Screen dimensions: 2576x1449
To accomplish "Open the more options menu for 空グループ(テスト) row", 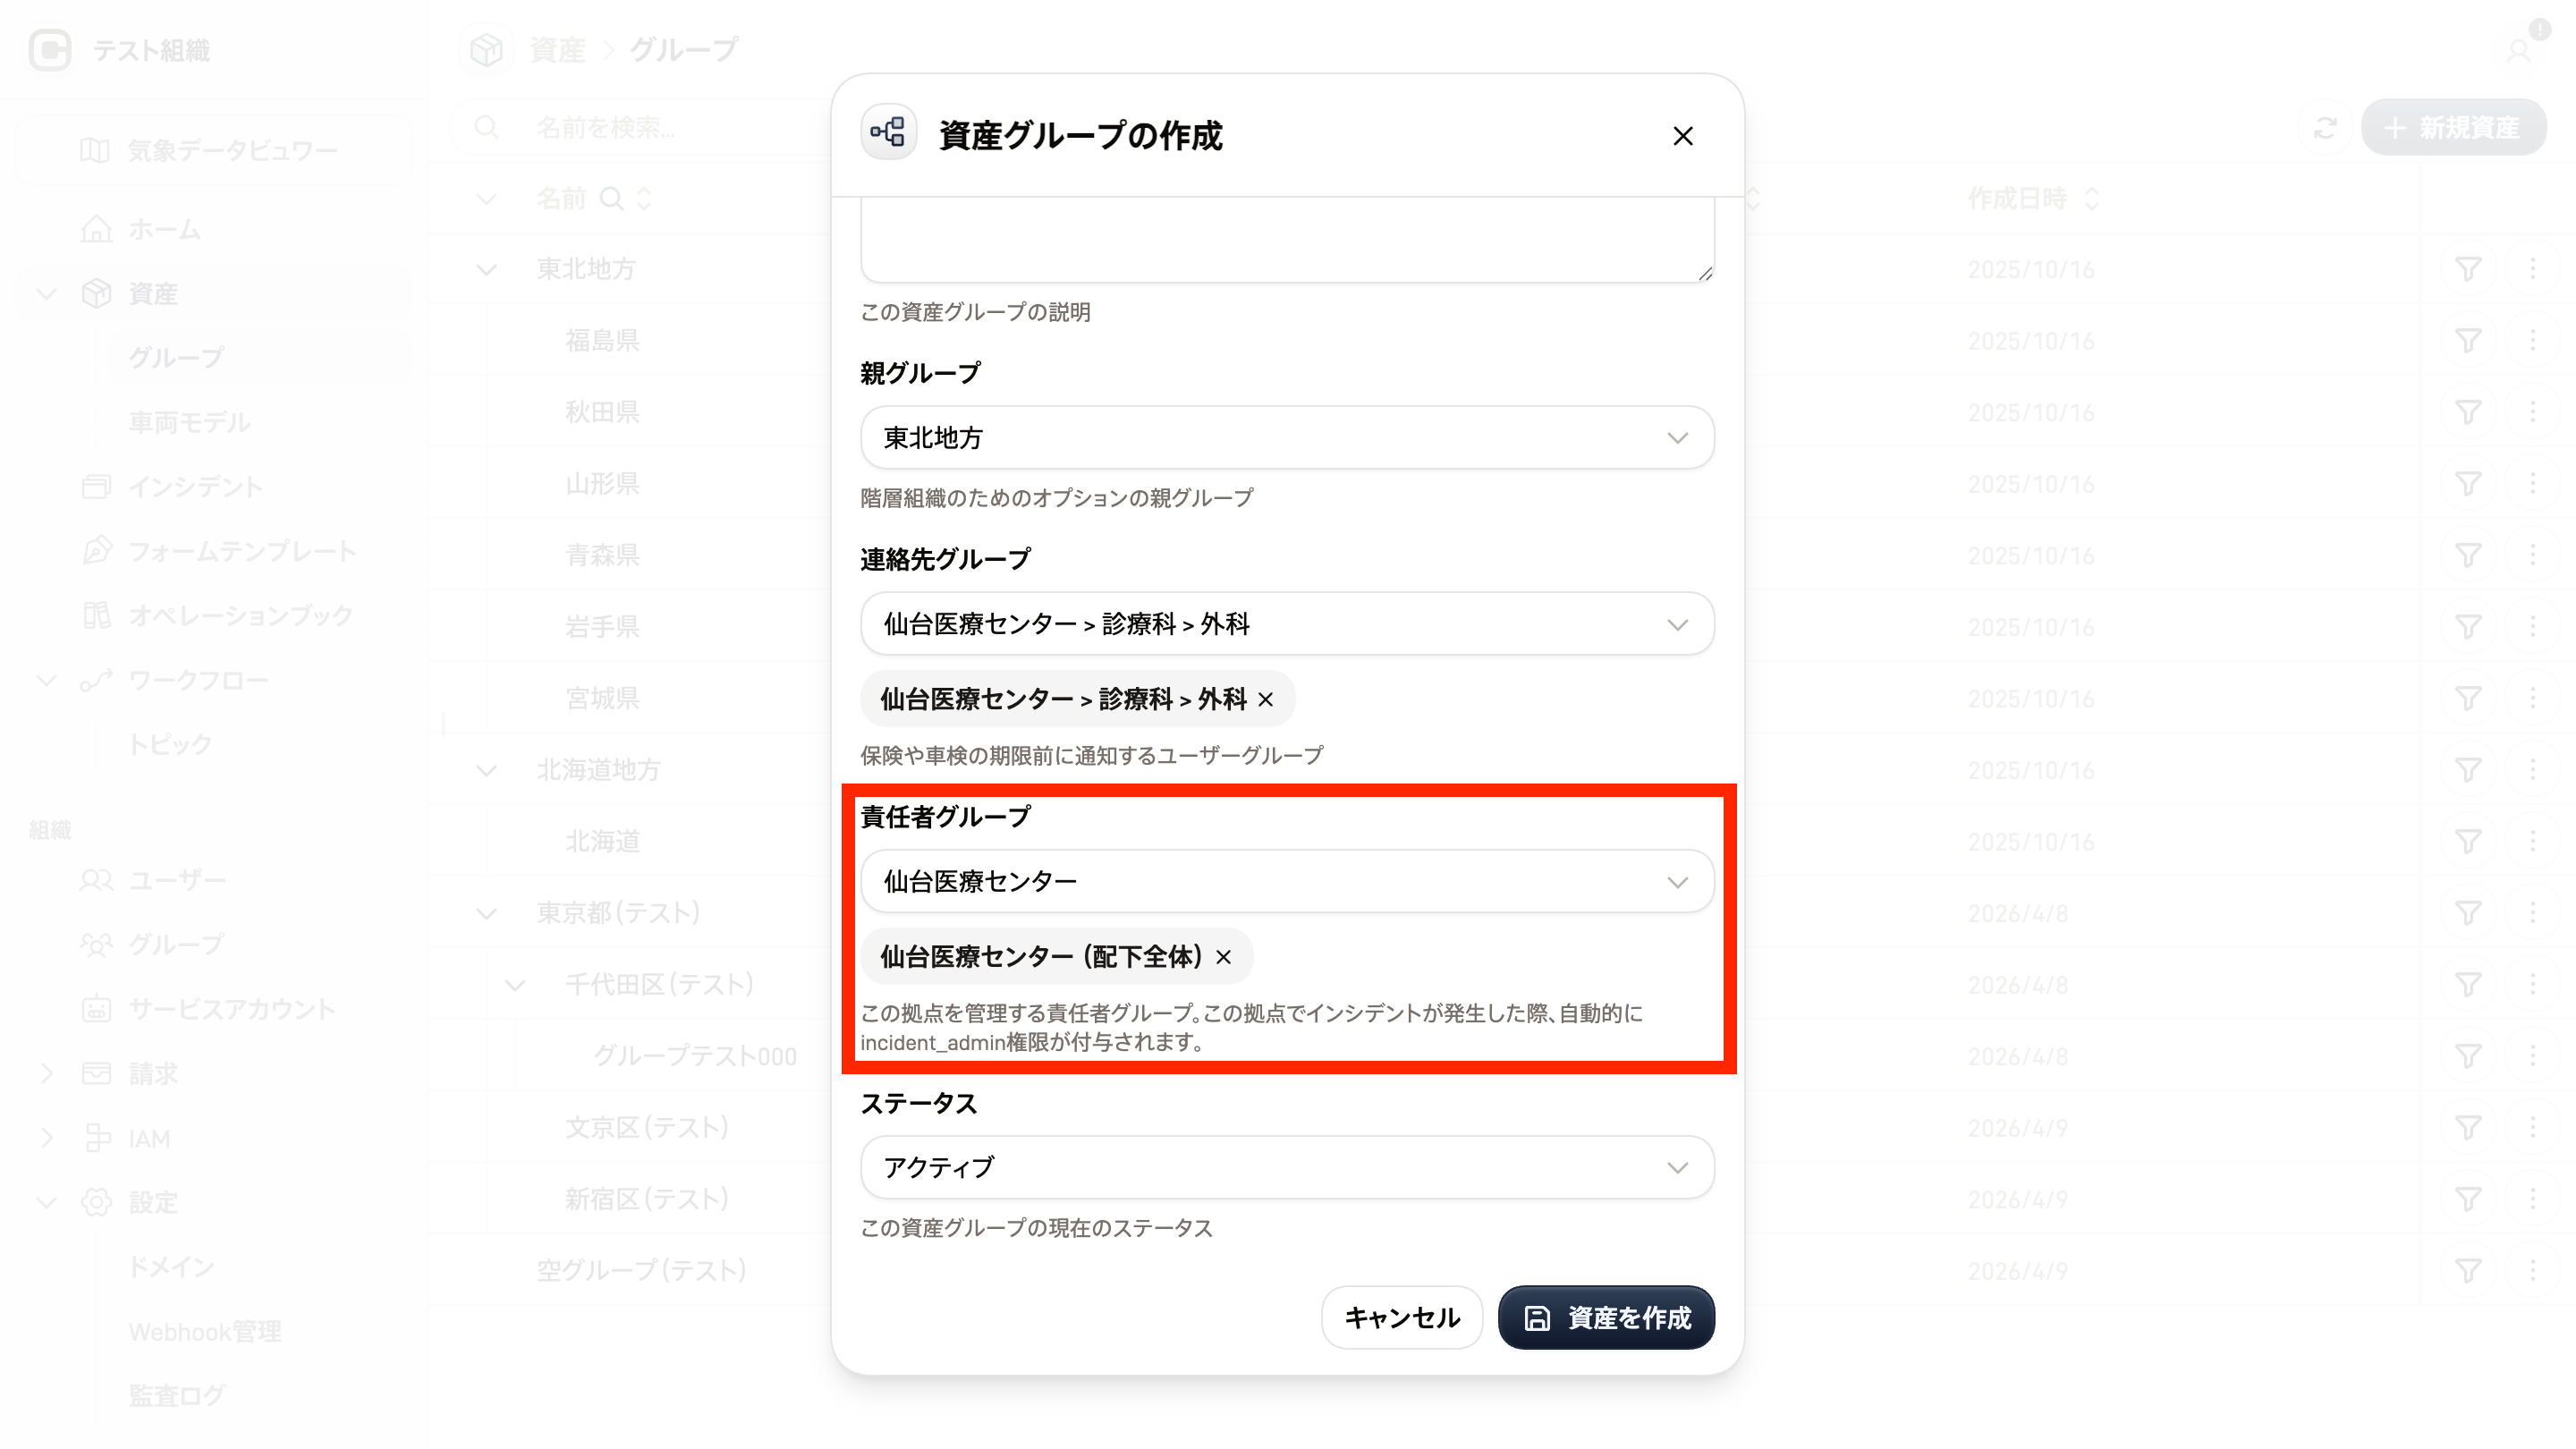I will (2532, 1271).
